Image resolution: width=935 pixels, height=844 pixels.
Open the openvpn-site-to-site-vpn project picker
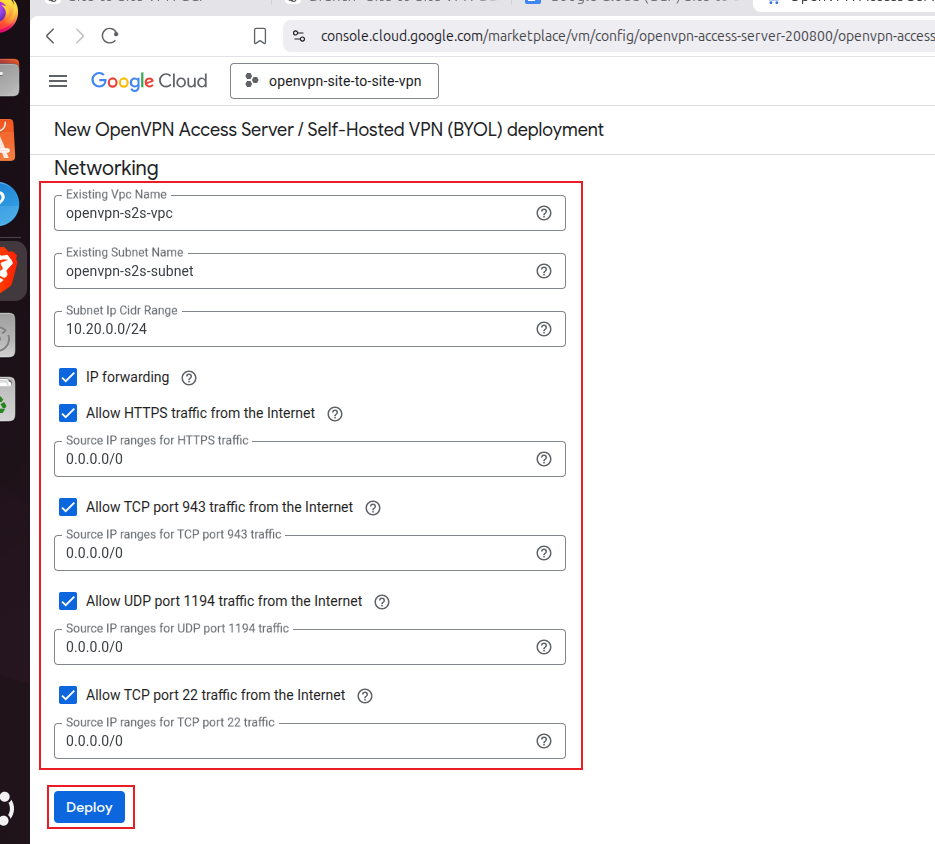(335, 81)
